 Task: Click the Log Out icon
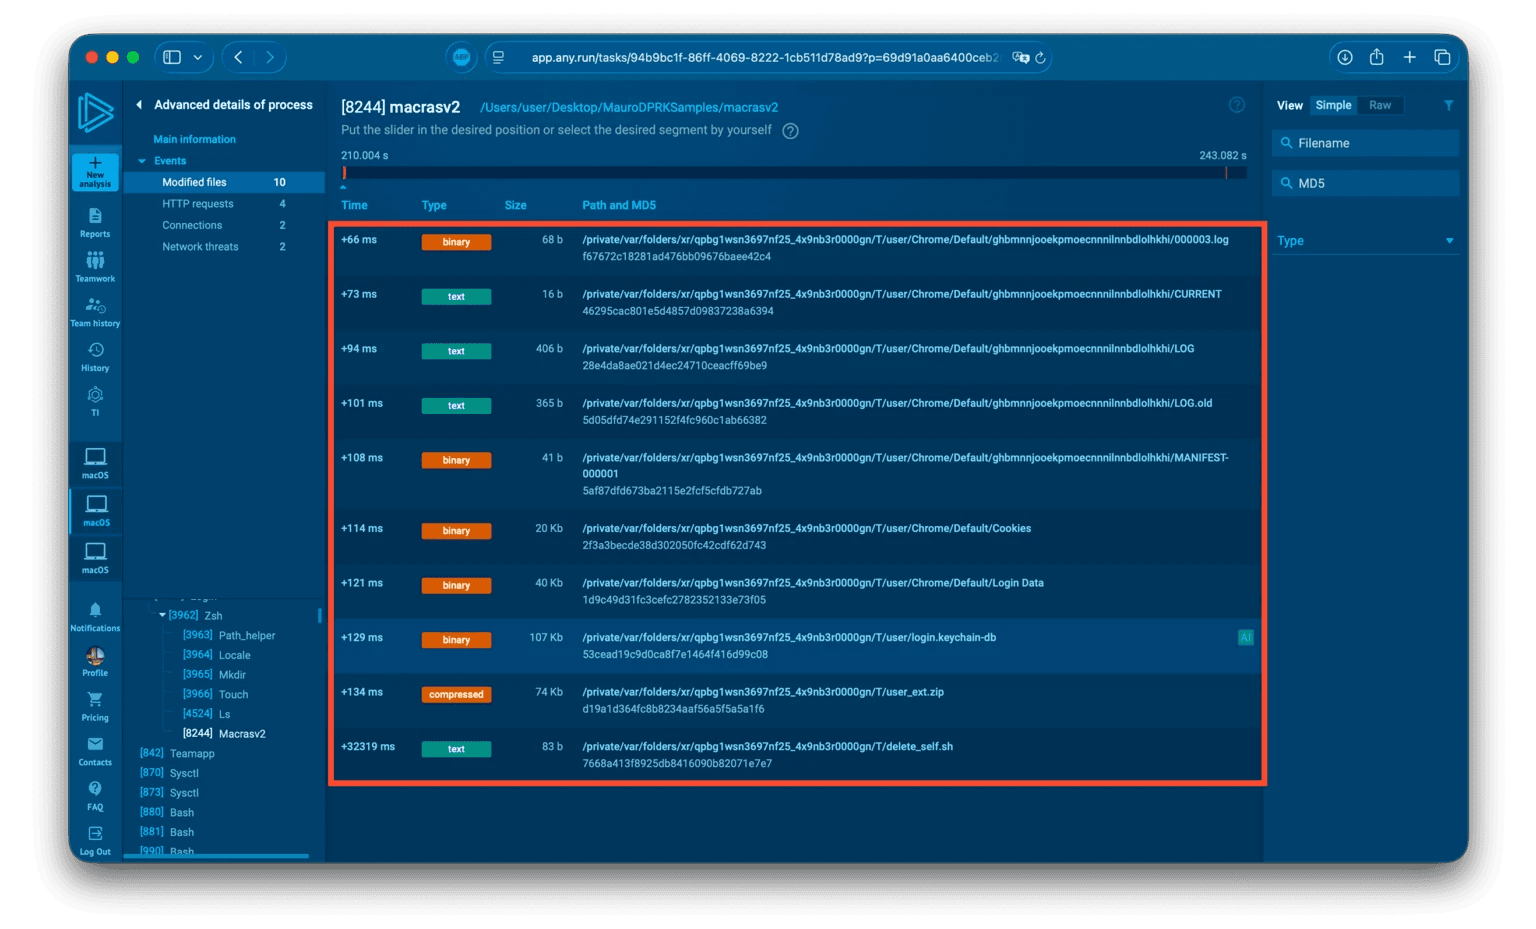click(x=95, y=834)
